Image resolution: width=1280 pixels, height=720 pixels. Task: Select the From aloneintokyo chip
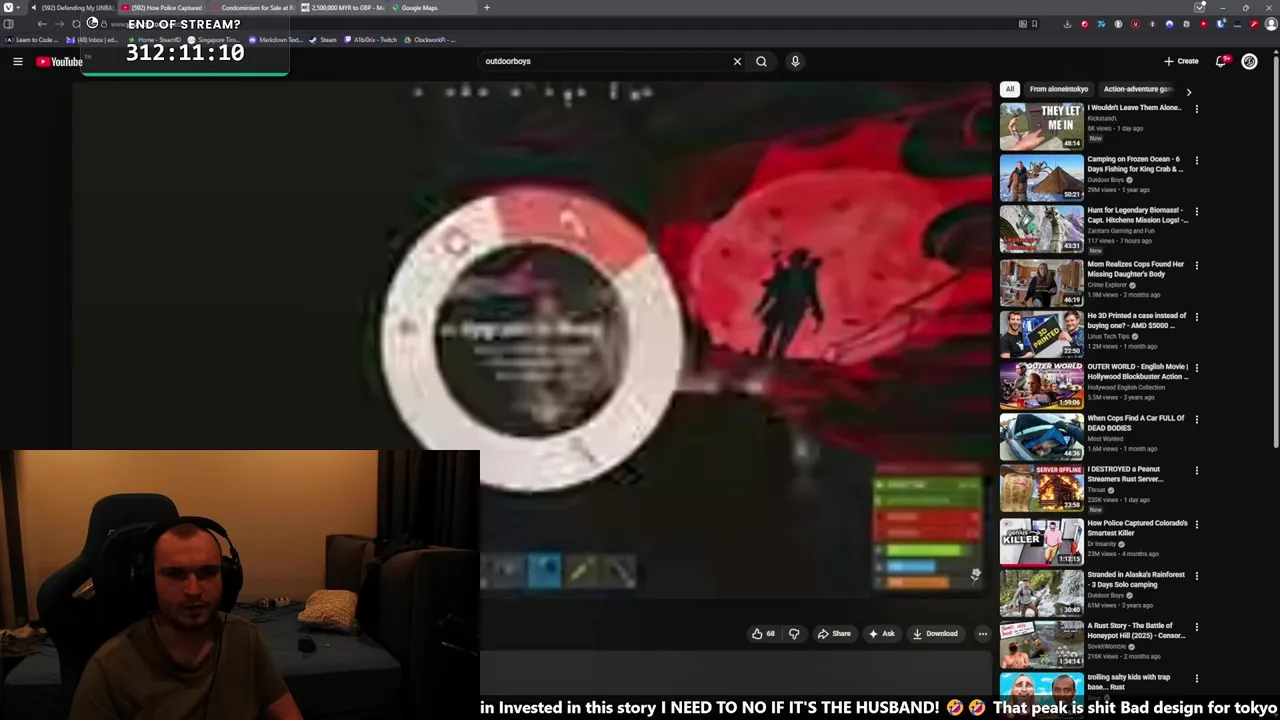coord(1059,89)
